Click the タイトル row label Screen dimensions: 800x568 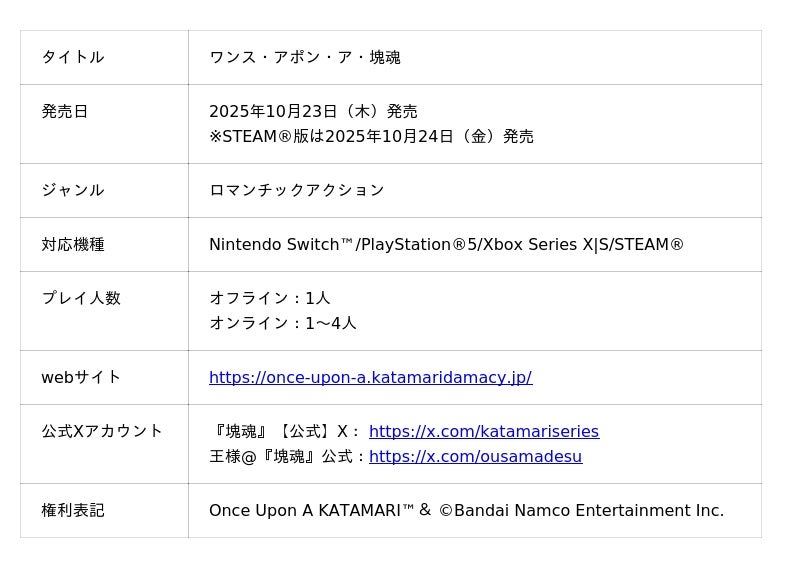(72, 57)
